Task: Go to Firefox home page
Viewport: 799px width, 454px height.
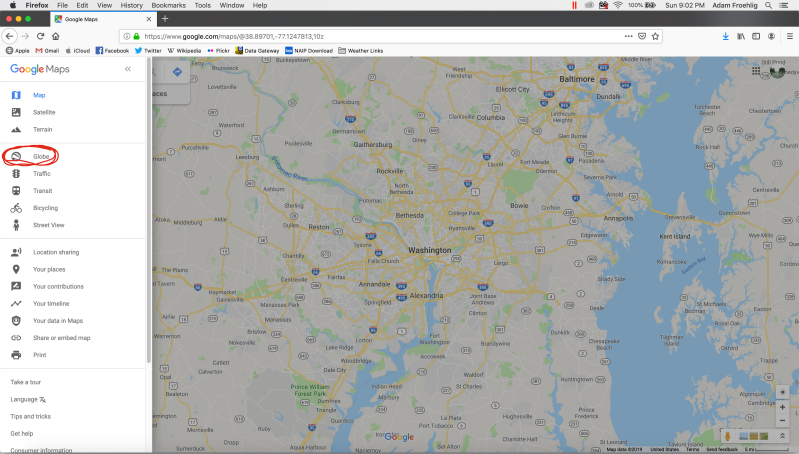Action: [56, 36]
